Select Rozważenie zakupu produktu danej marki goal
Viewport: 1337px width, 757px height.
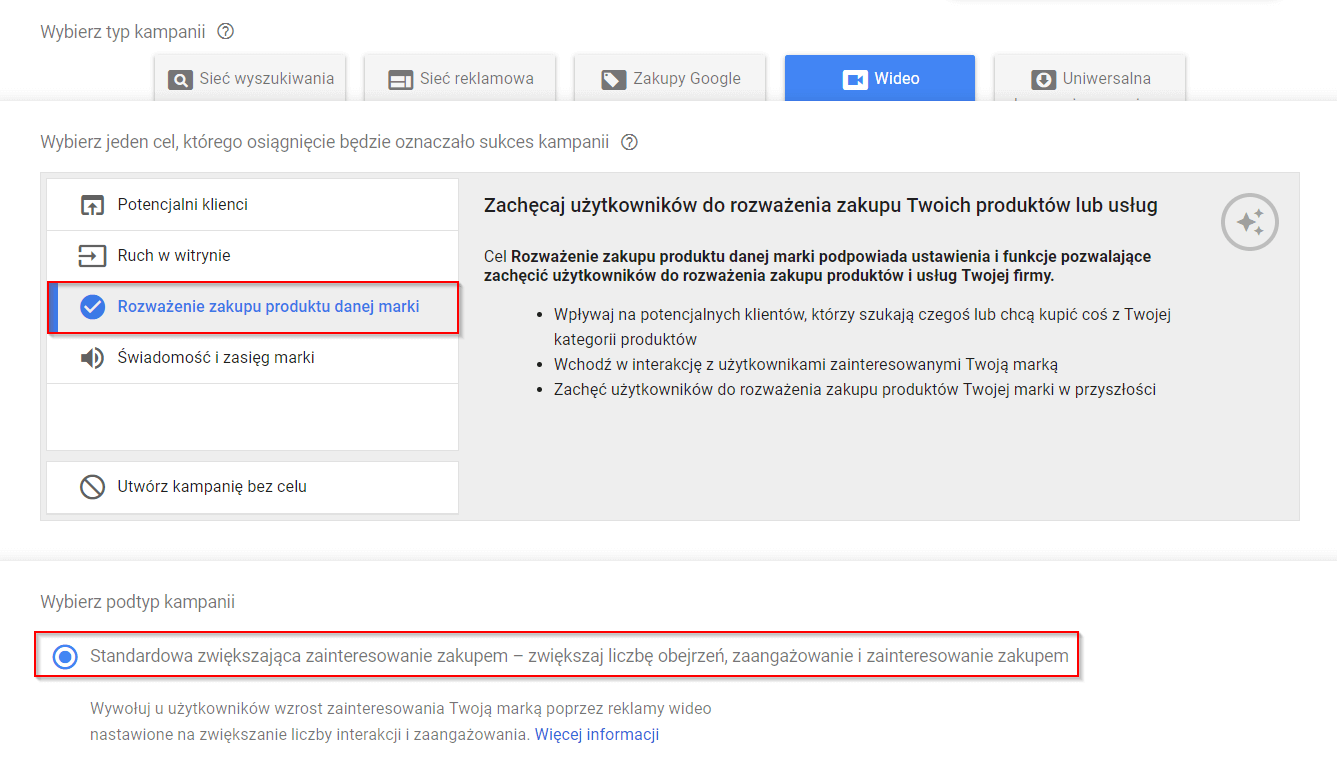268,307
